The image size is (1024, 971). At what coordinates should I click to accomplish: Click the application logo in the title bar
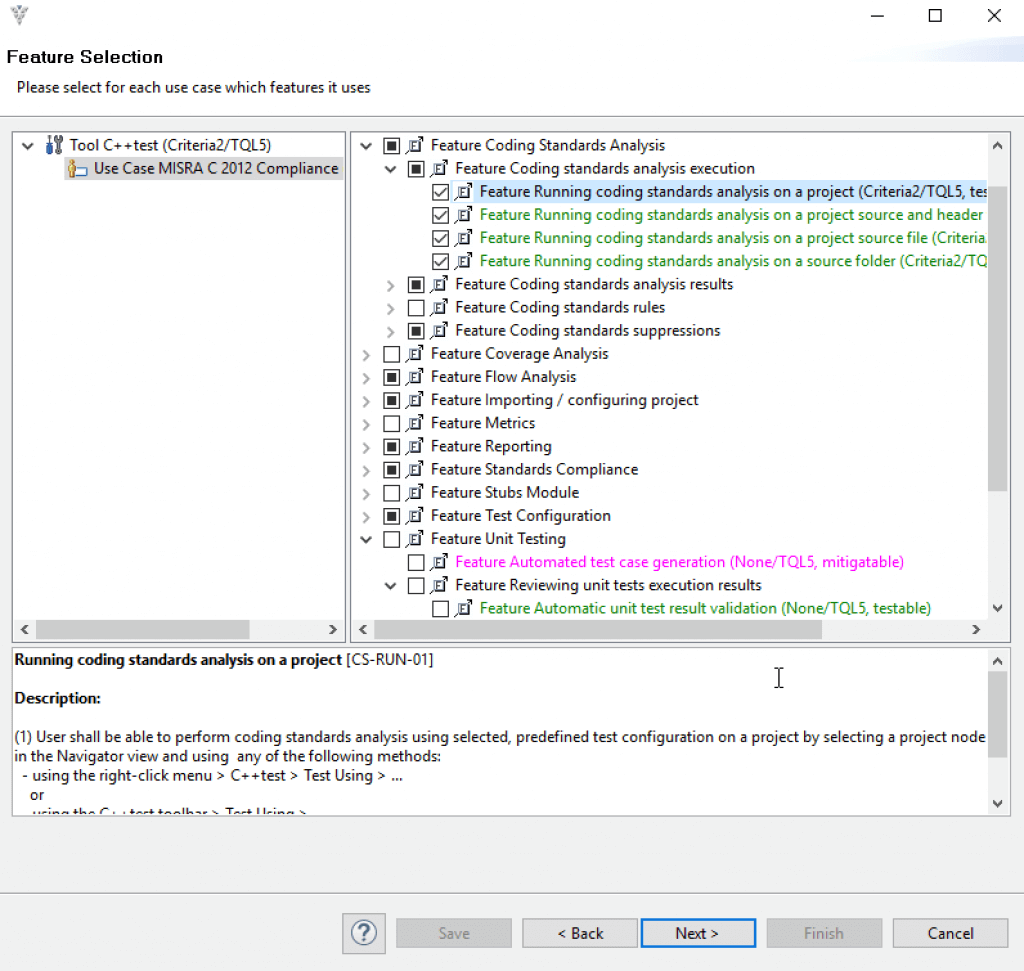[x=20, y=14]
